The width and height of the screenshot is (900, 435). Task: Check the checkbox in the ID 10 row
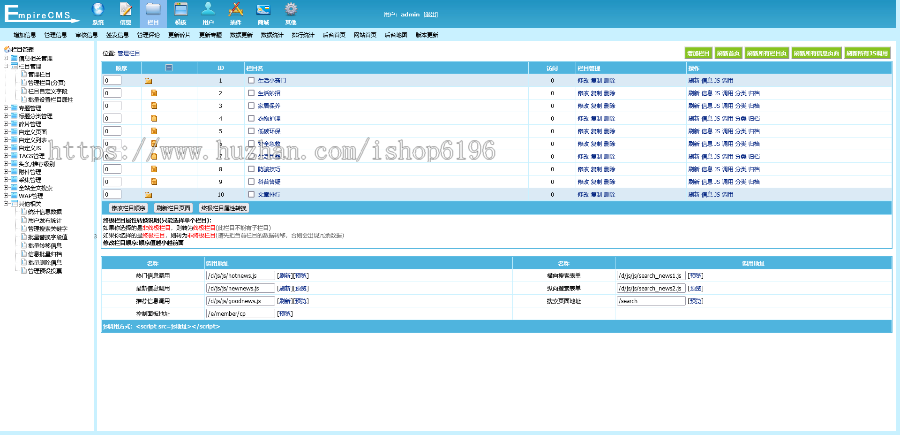click(251, 195)
